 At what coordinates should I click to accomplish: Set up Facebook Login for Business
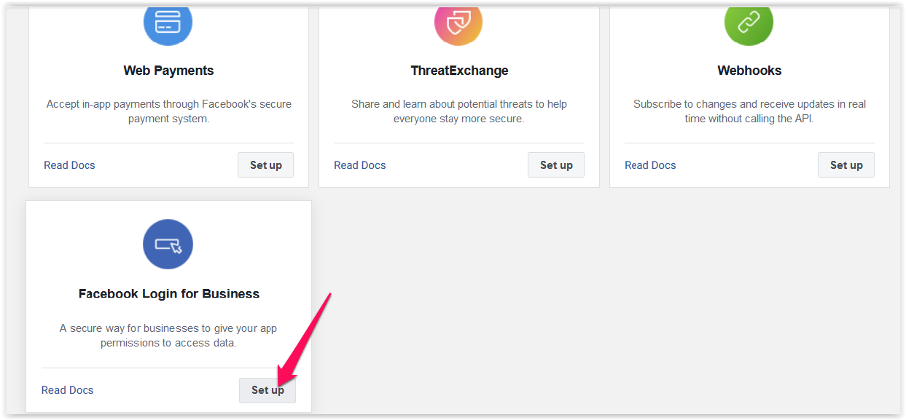(x=267, y=390)
